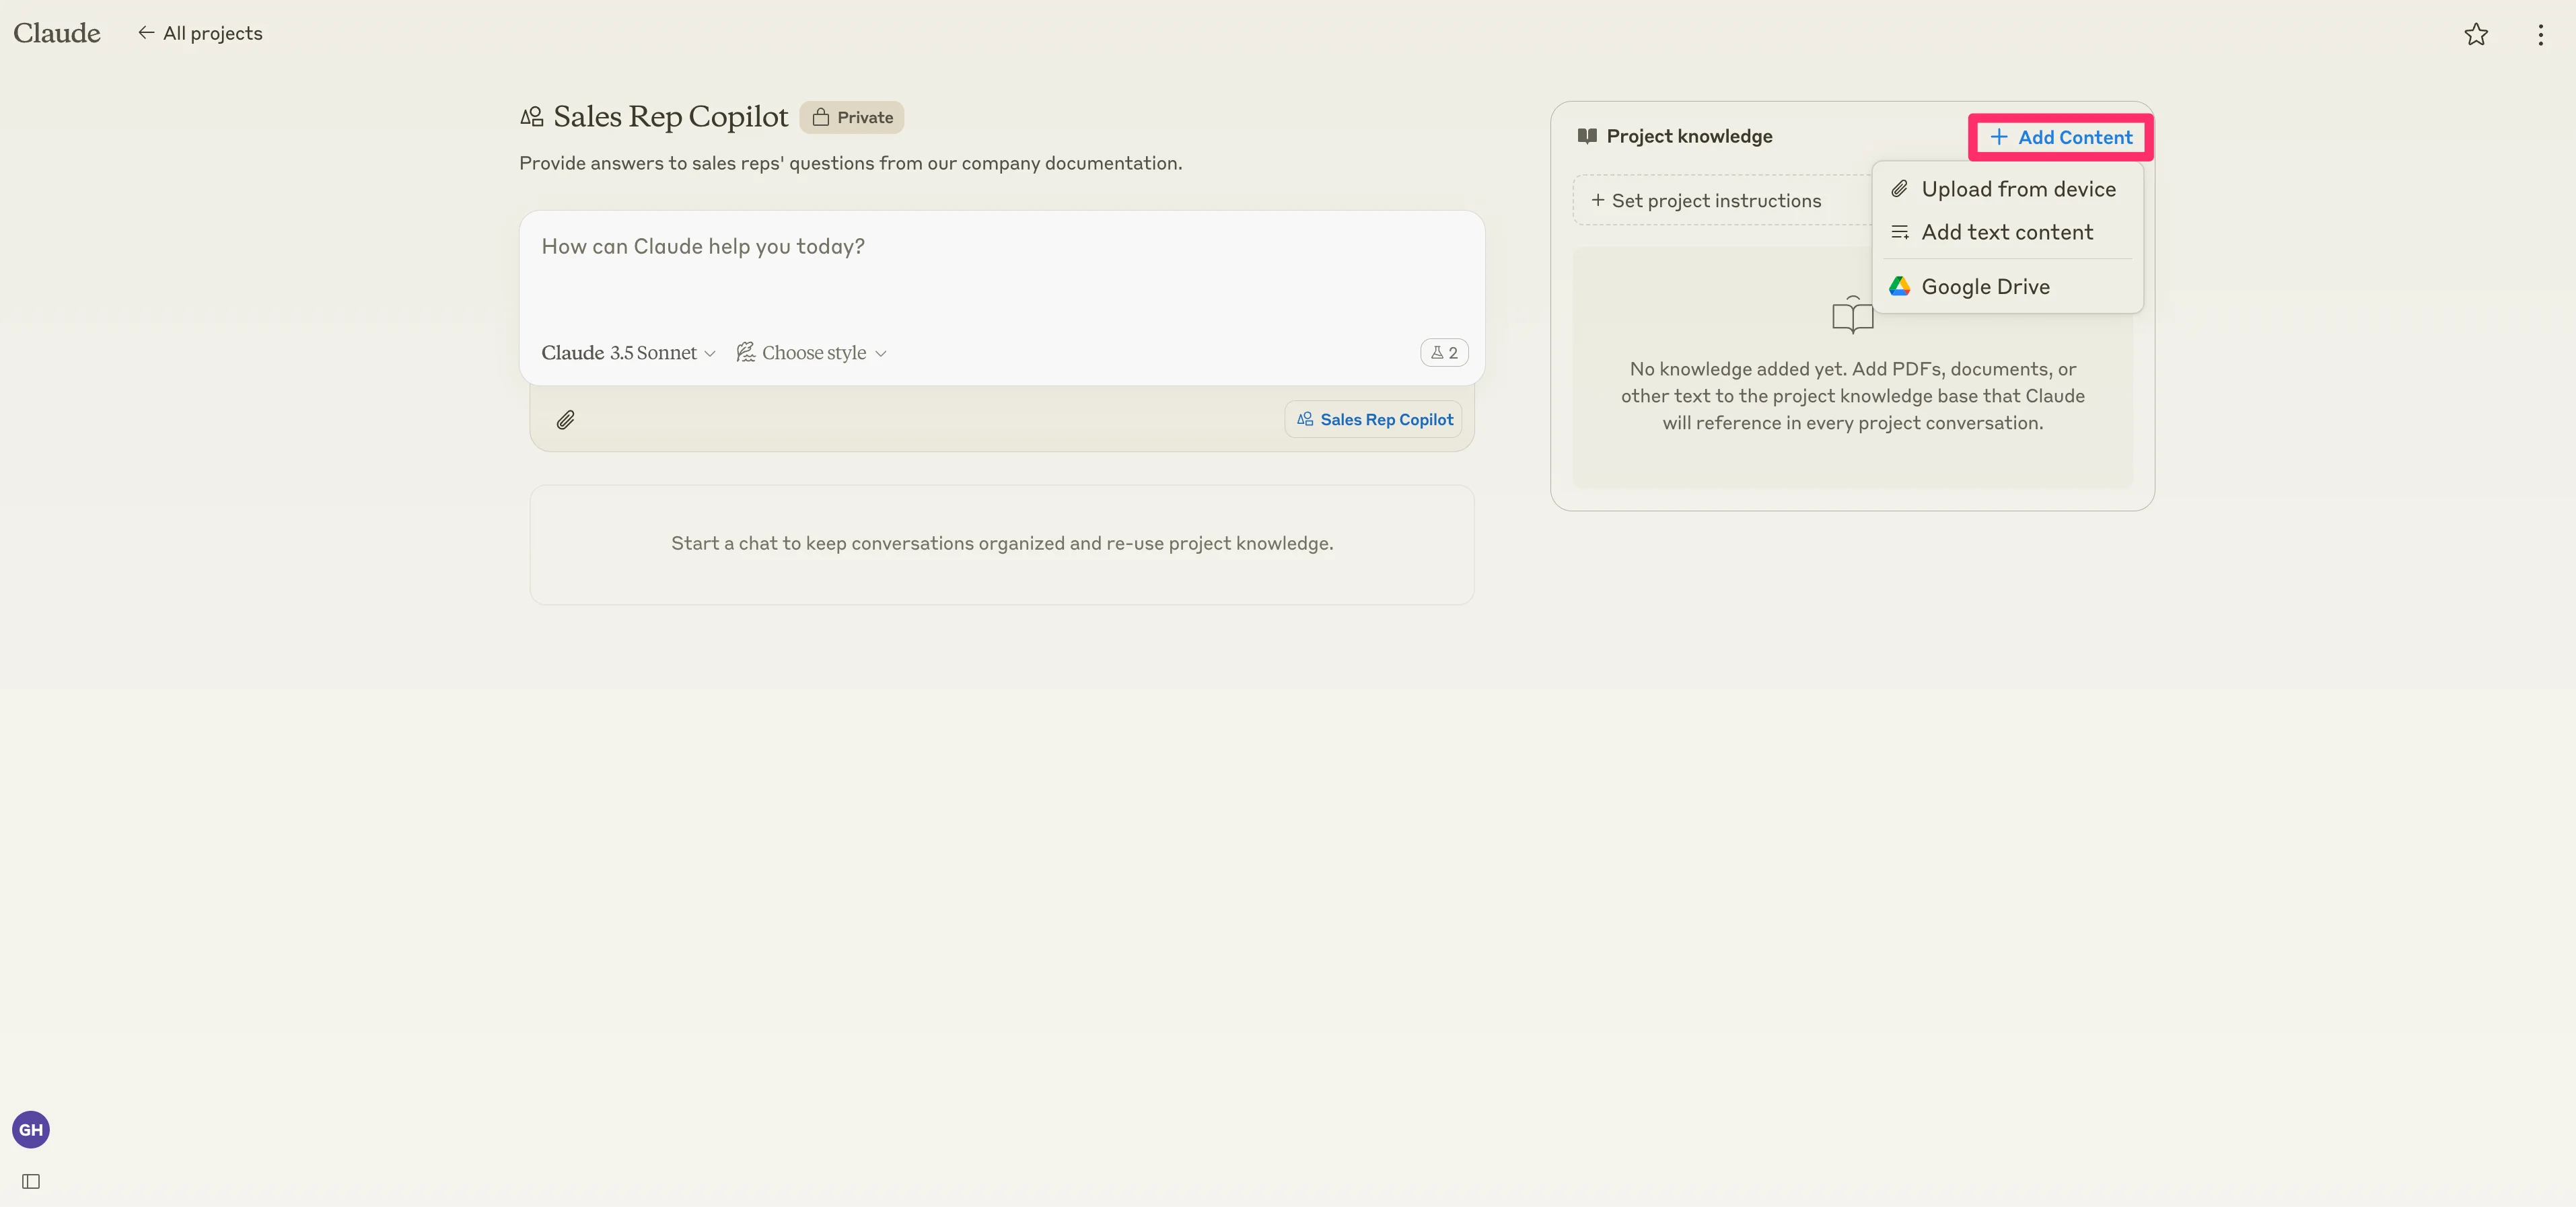Select Upload from device
The height and width of the screenshot is (1207, 2576).
[x=2017, y=189]
